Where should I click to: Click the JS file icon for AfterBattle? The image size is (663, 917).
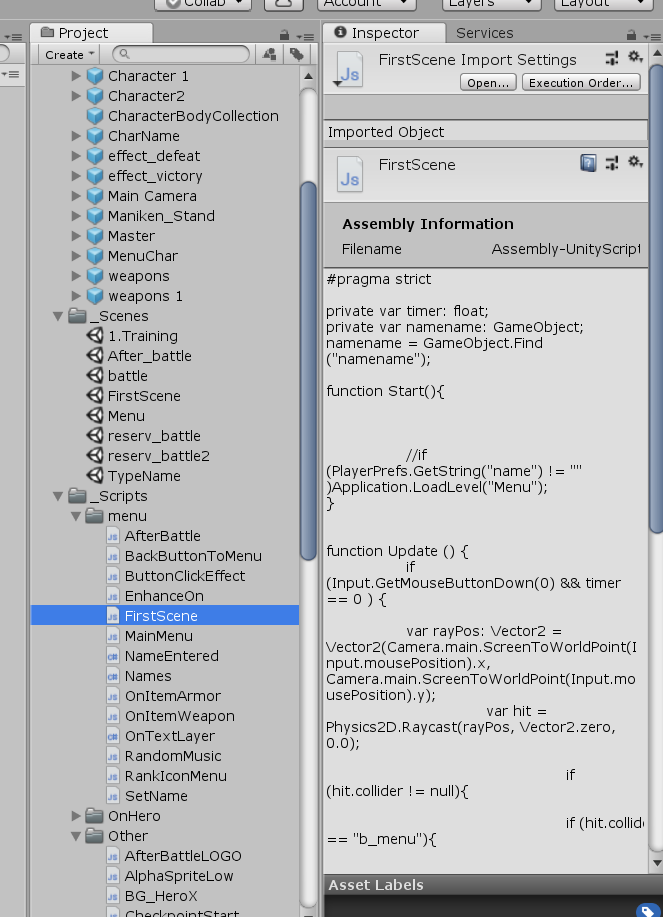click(x=113, y=536)
